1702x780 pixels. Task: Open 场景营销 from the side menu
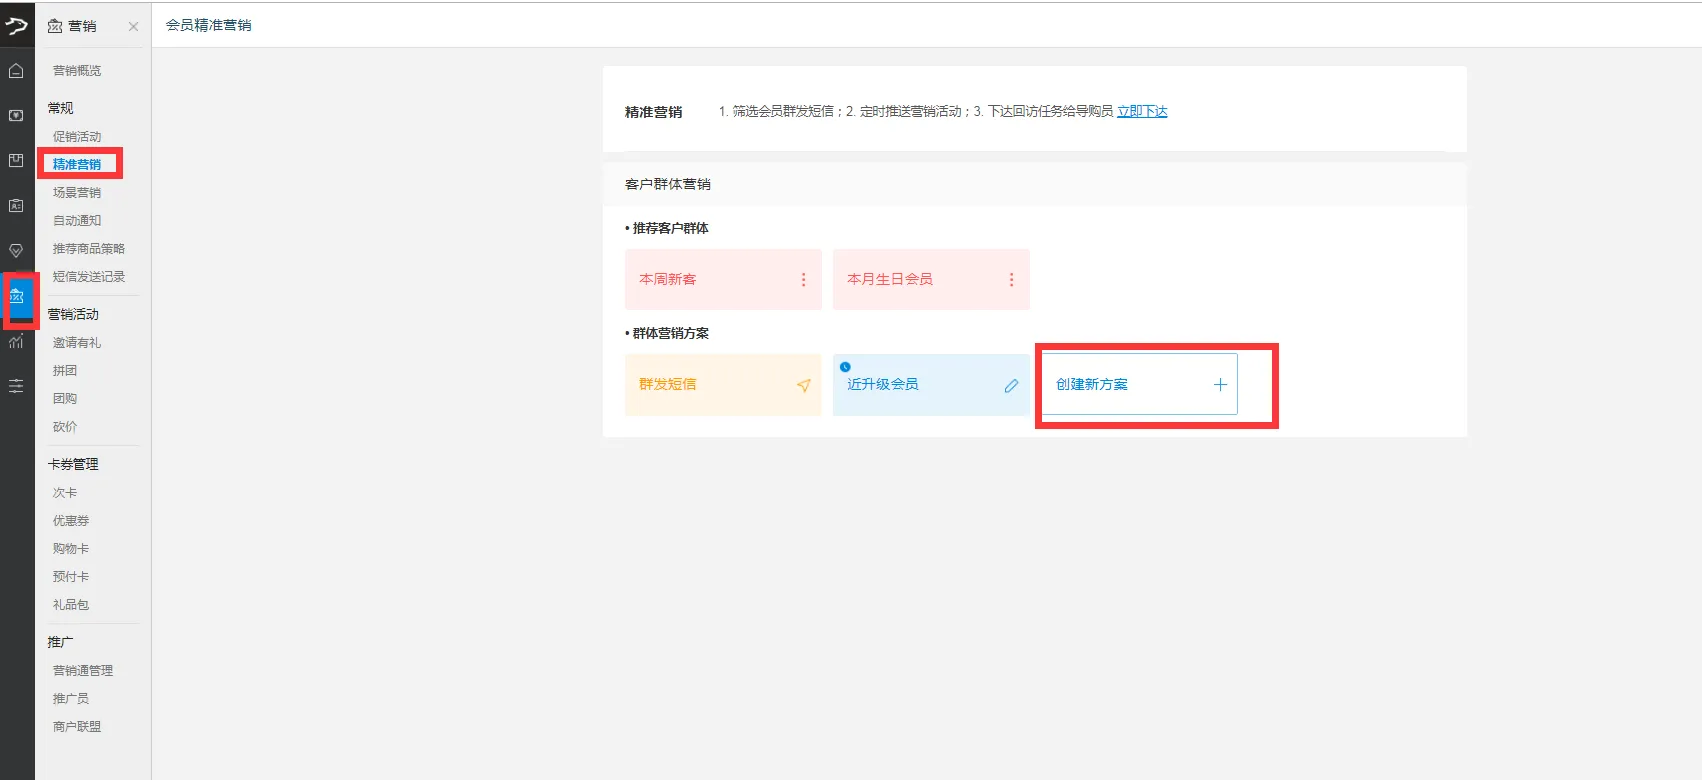[x=77, y=193]
